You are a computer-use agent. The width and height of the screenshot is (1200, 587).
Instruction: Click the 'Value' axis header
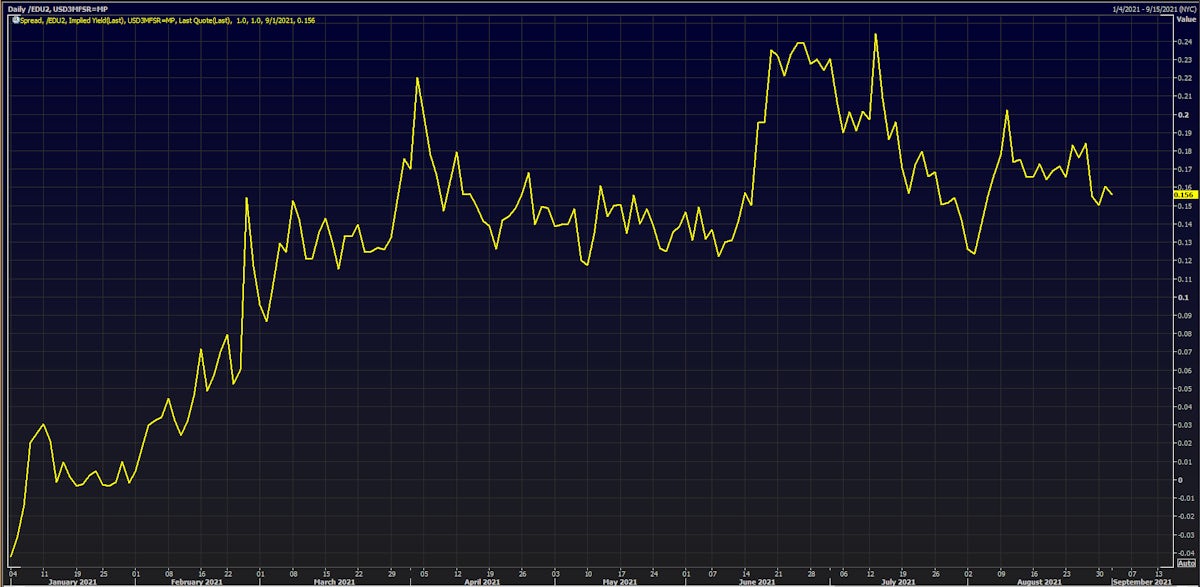pyautogui.click(x=1185, y=19)
